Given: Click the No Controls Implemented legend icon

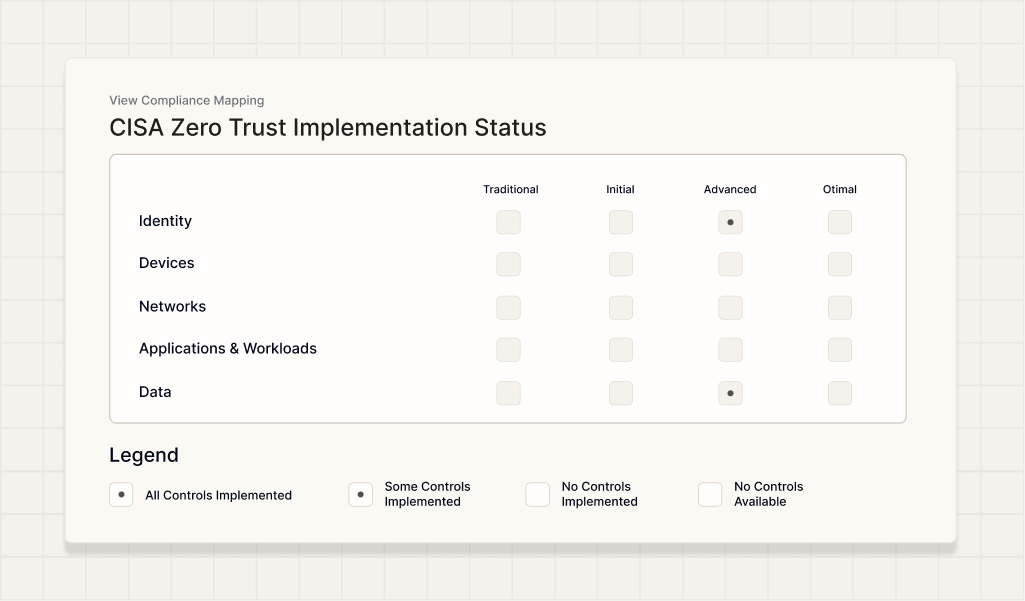Looking at the screenshot, I should [537, 494].
